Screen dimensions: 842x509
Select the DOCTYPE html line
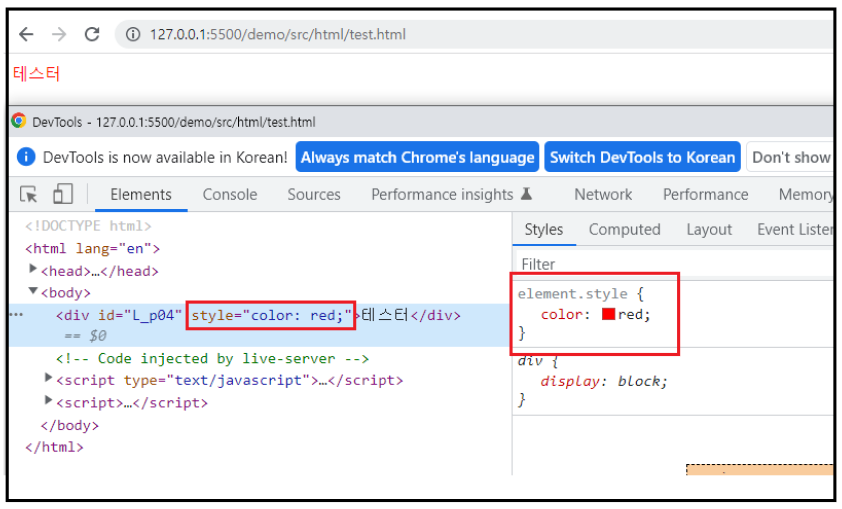pos(88,226)
